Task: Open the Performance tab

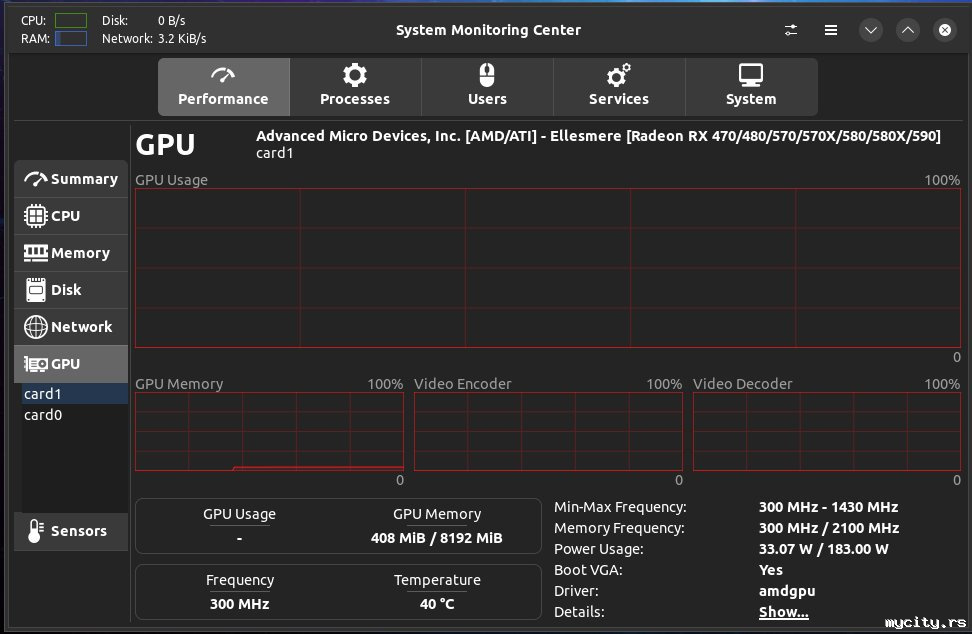Action: point(223,87)
